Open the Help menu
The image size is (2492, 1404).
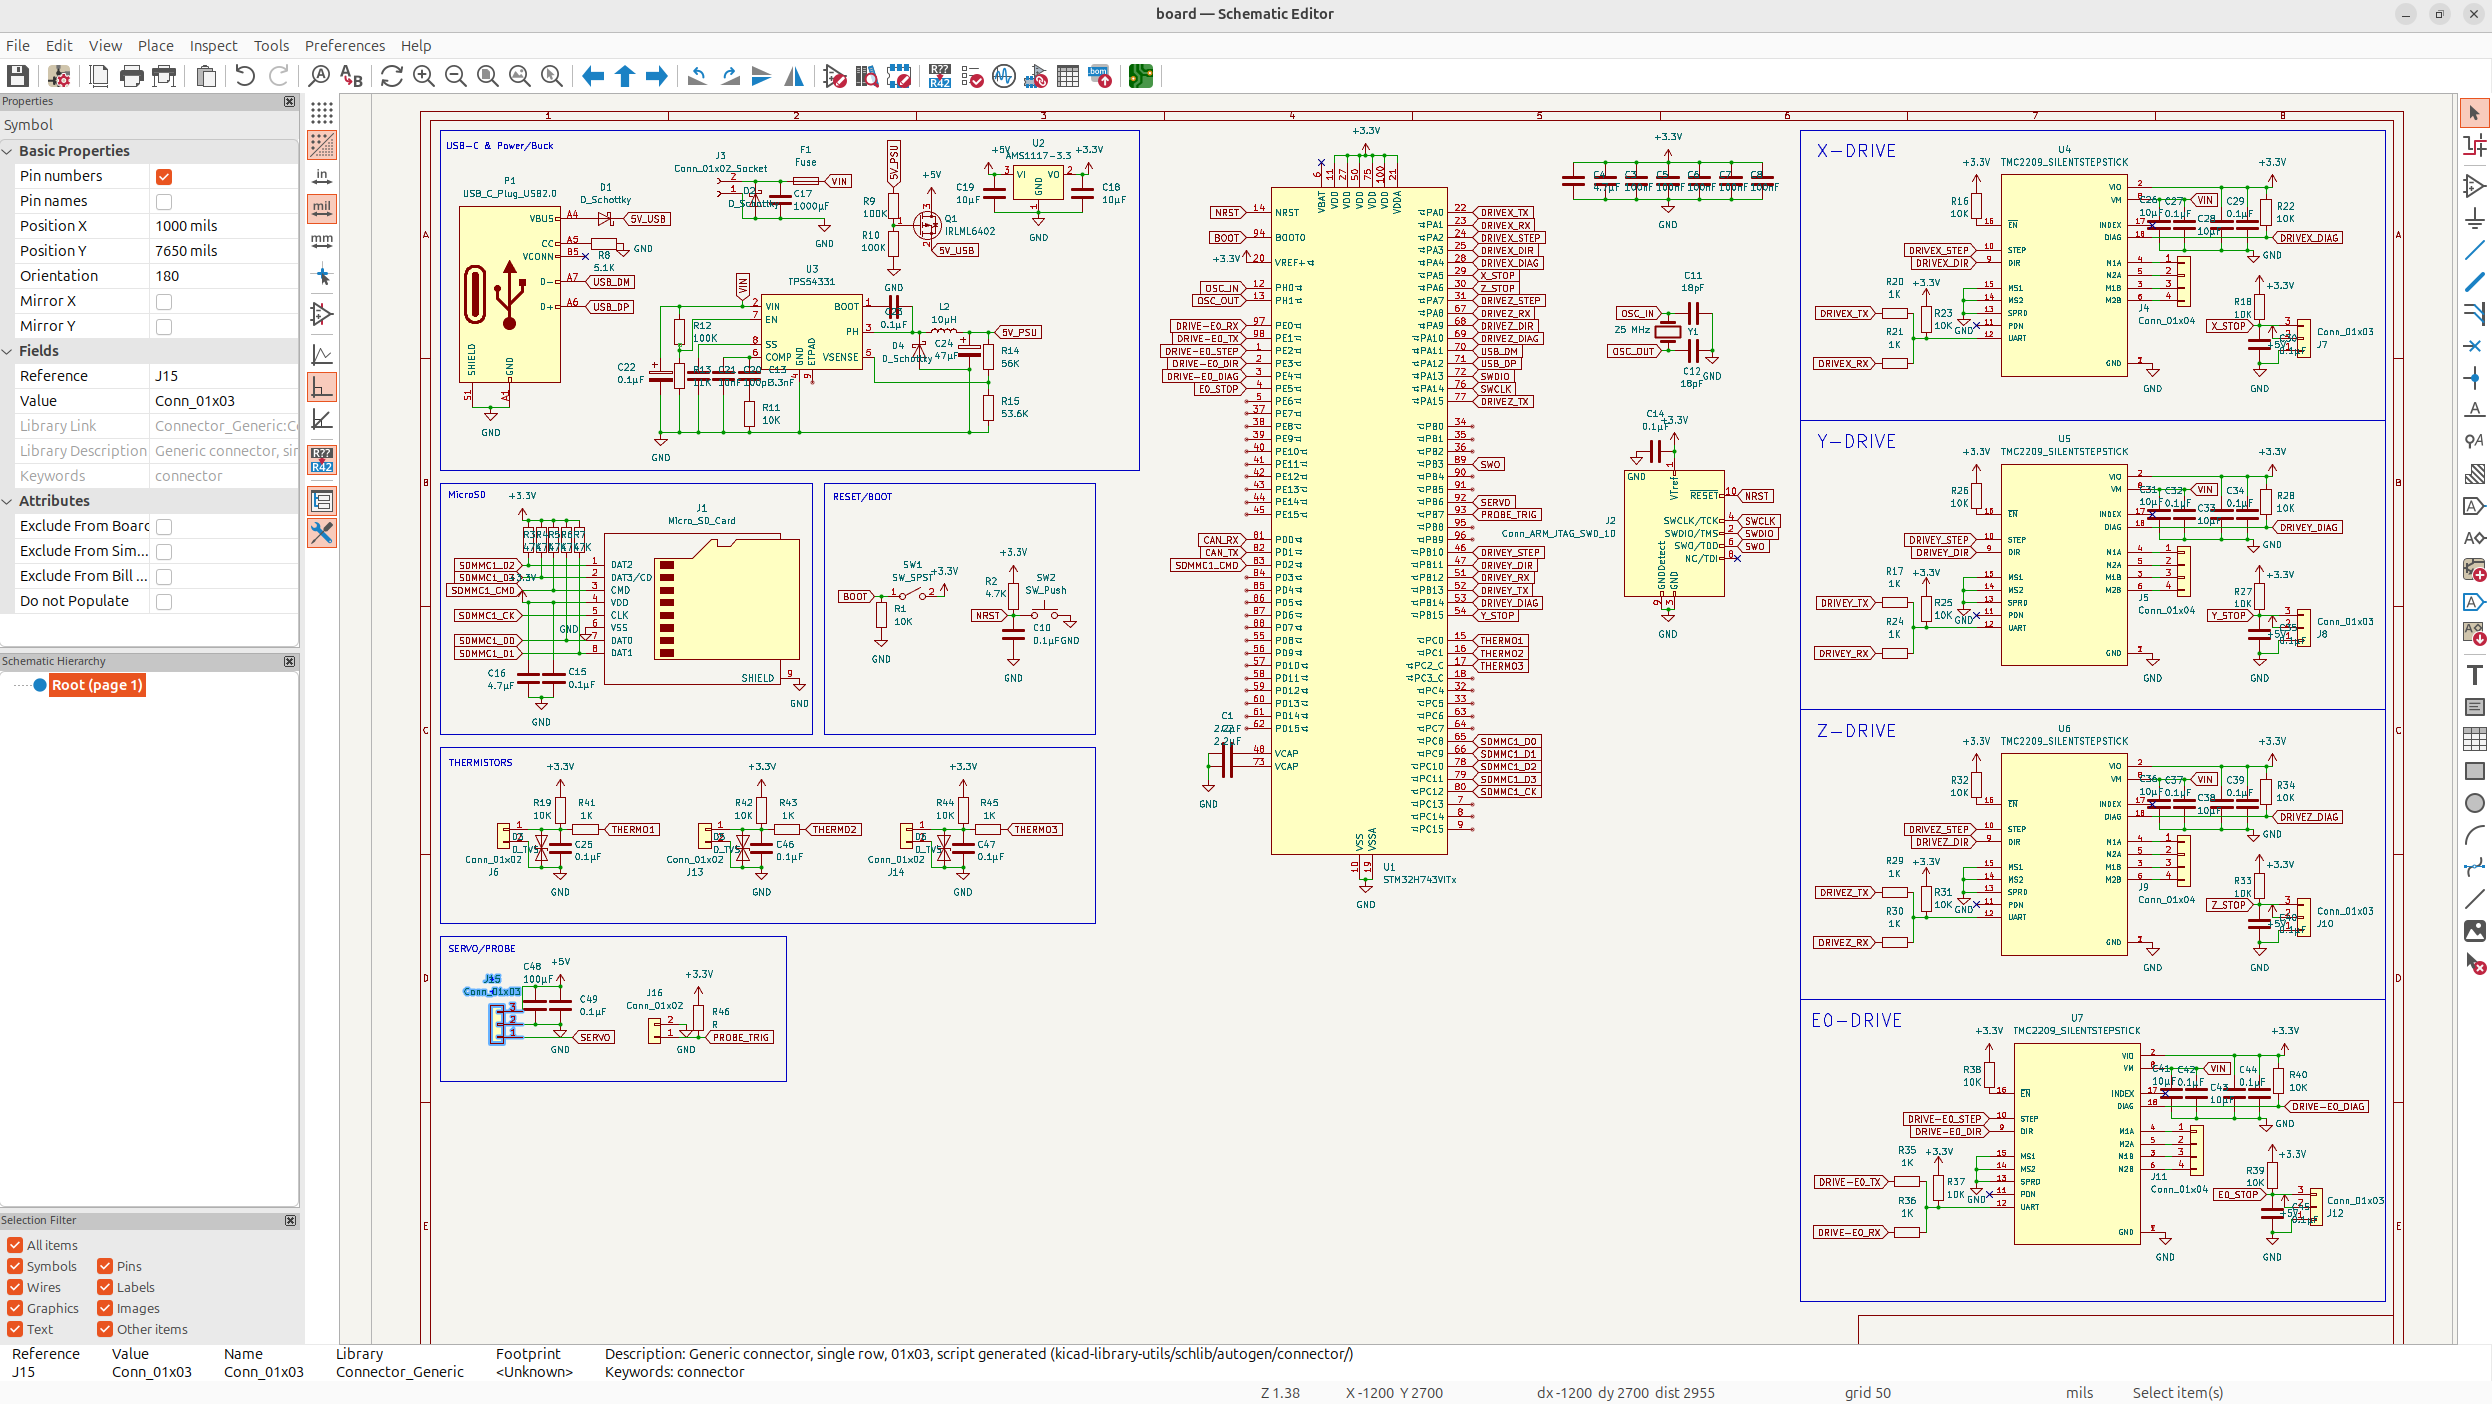(416, 46)
